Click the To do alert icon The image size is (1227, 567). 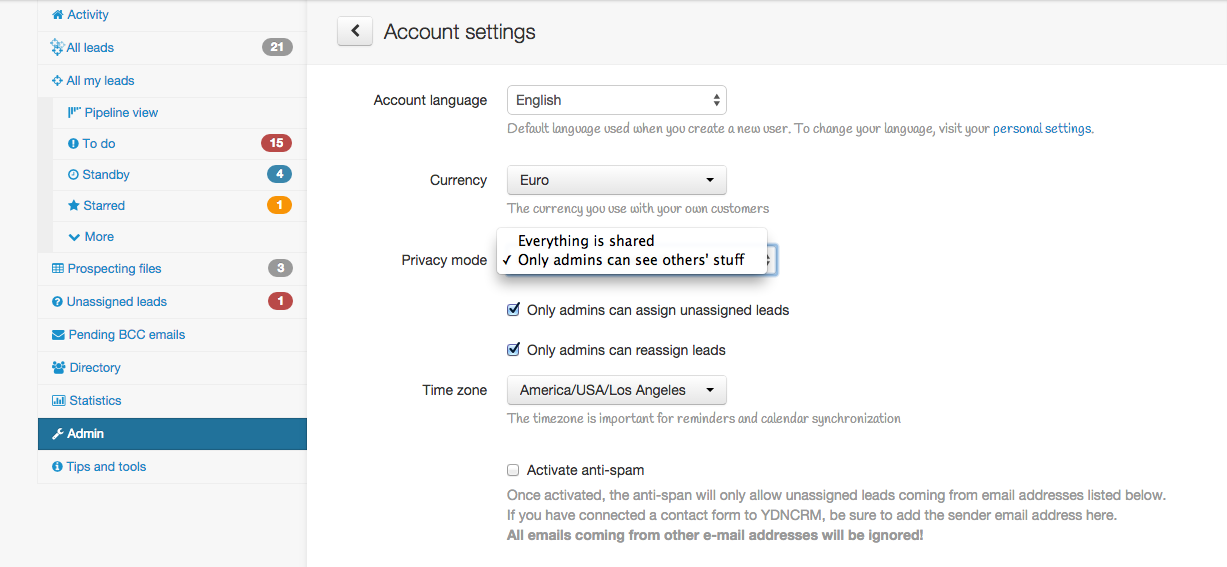(73, 144)
